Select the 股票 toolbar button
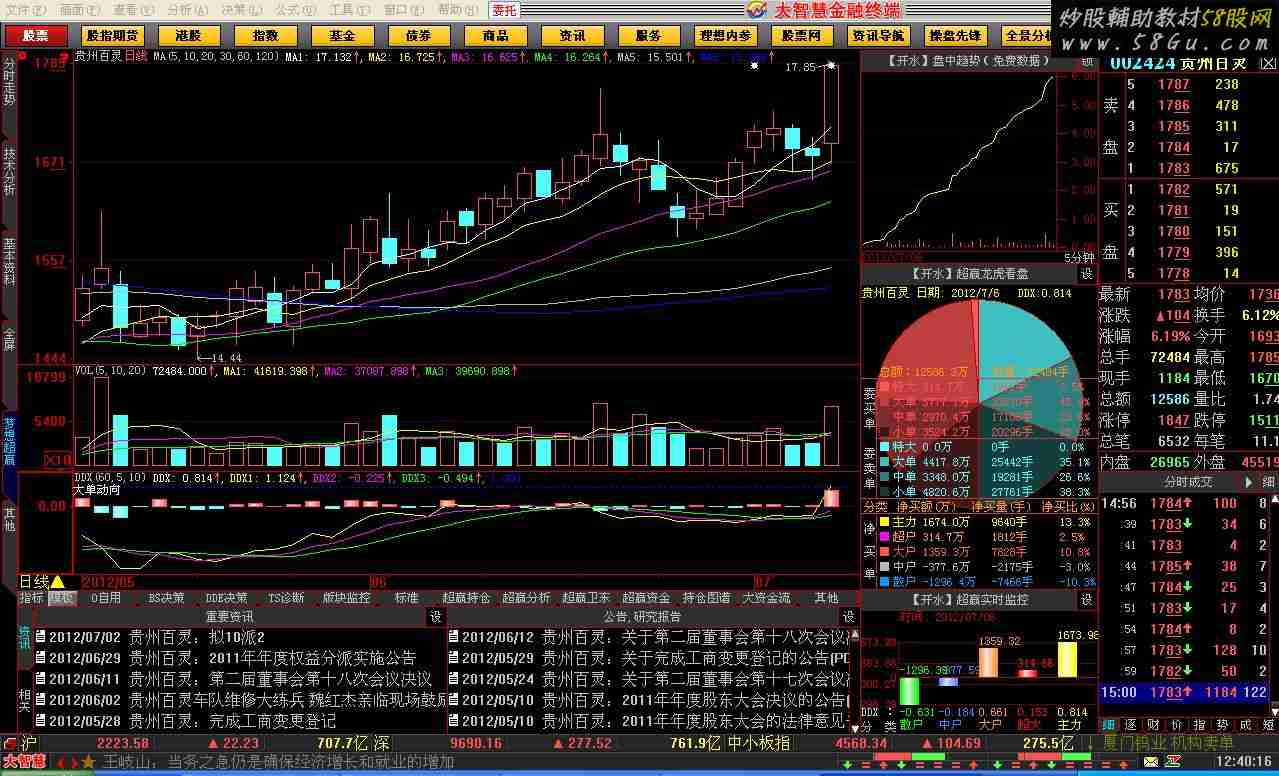 point(35,36)
